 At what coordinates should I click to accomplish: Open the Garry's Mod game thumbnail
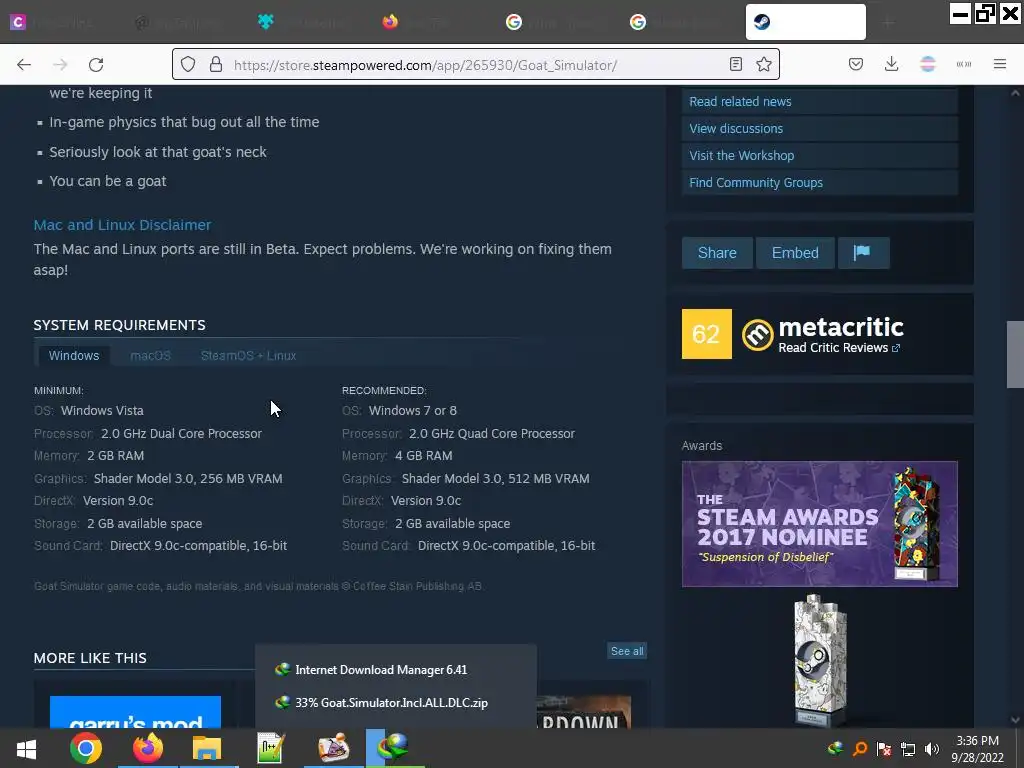pyautogui.click(x=135, y=712)
